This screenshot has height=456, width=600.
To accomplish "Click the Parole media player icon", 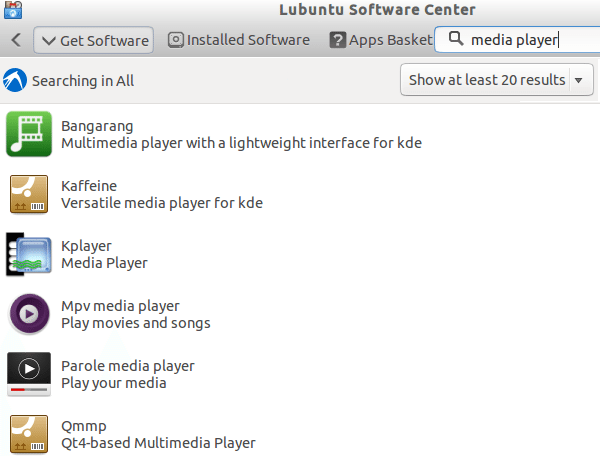I will (29, 374).
